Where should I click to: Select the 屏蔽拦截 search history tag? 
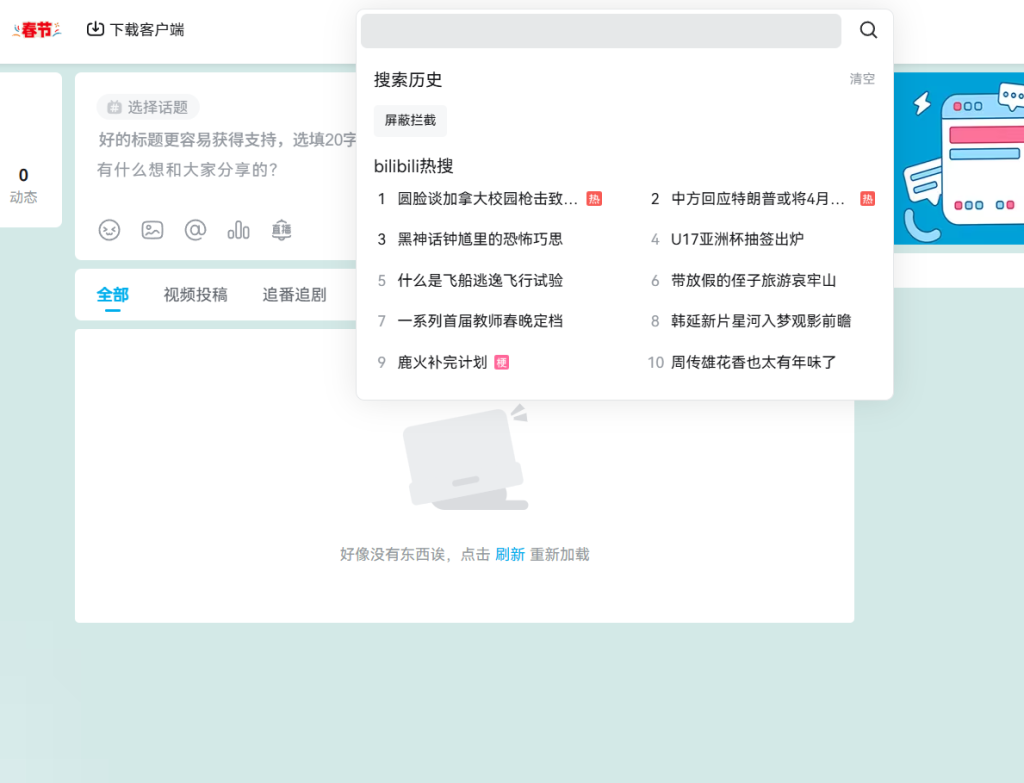pos(410,120)
